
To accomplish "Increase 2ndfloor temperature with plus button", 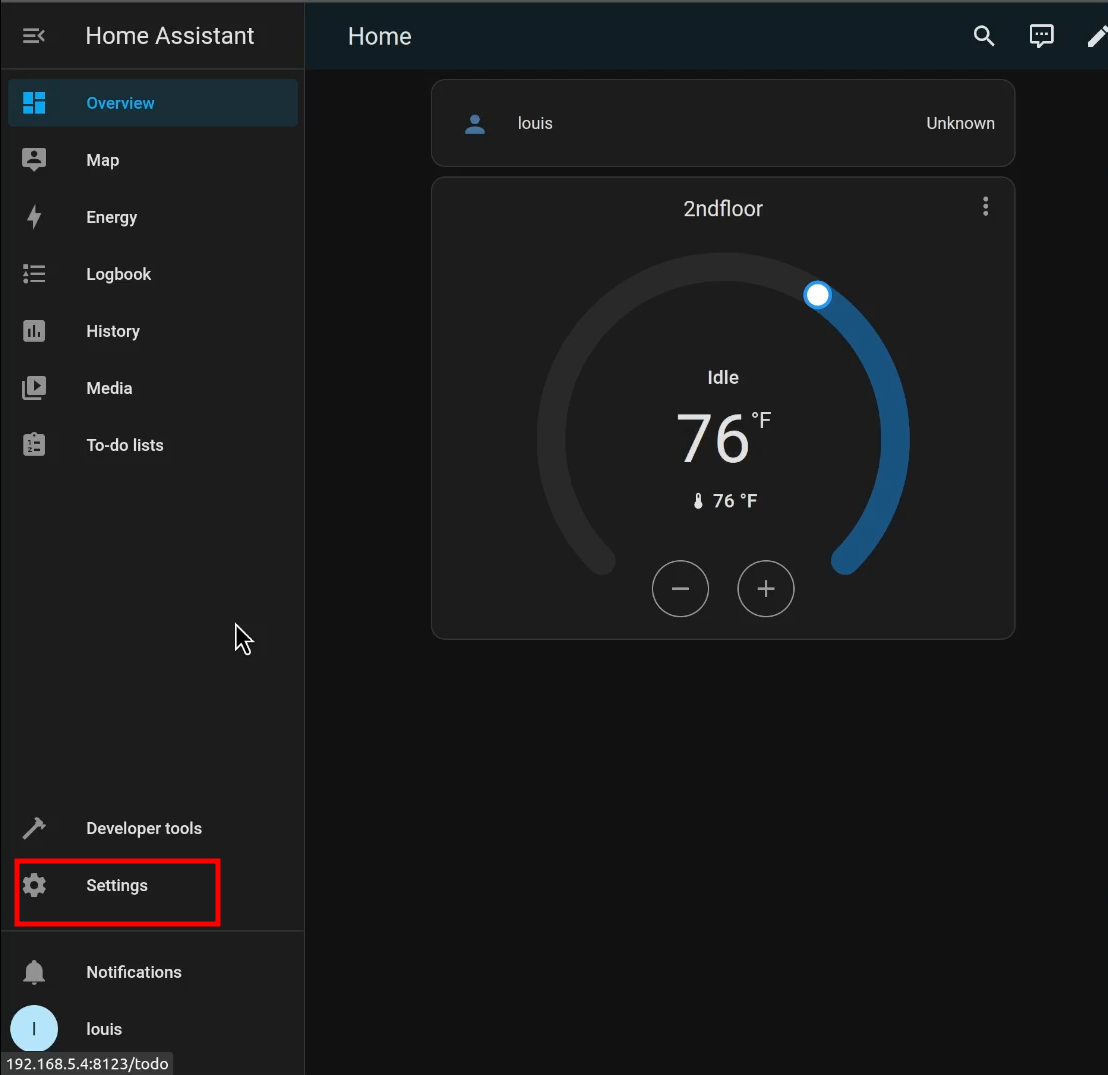I will pos(765,589).
